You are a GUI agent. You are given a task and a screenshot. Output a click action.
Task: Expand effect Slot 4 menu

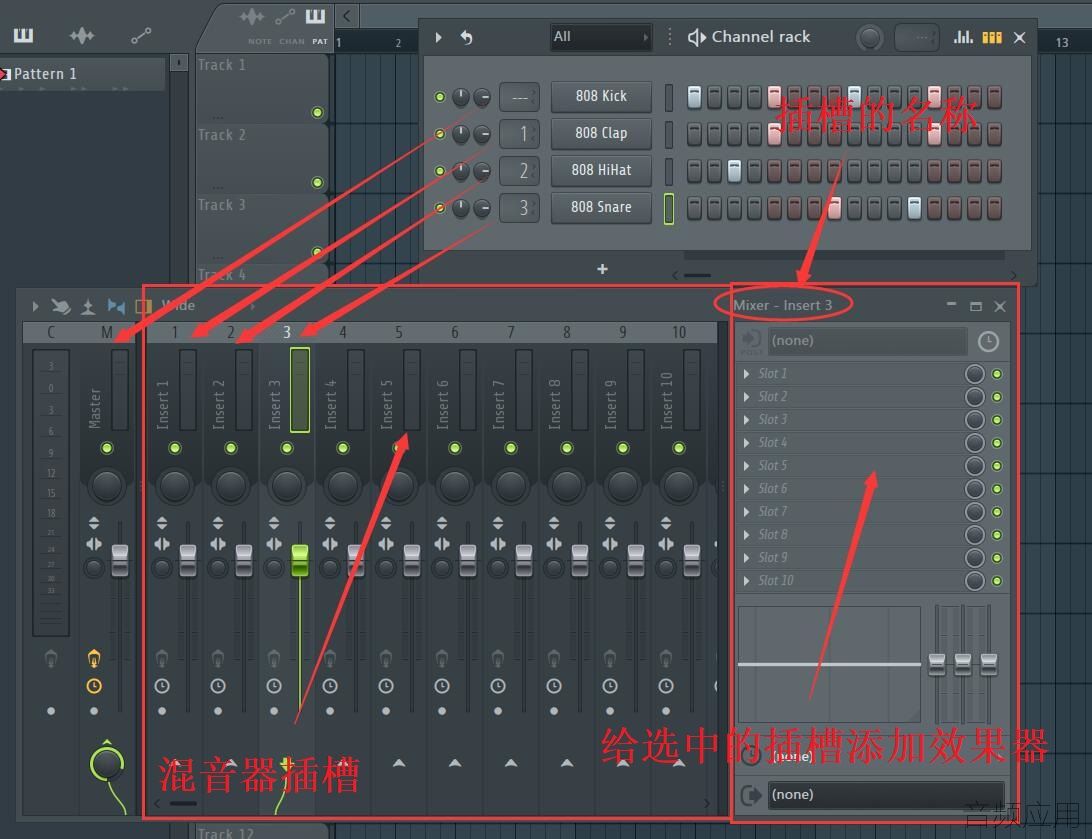pyautogui.click(x=747, y=443)
